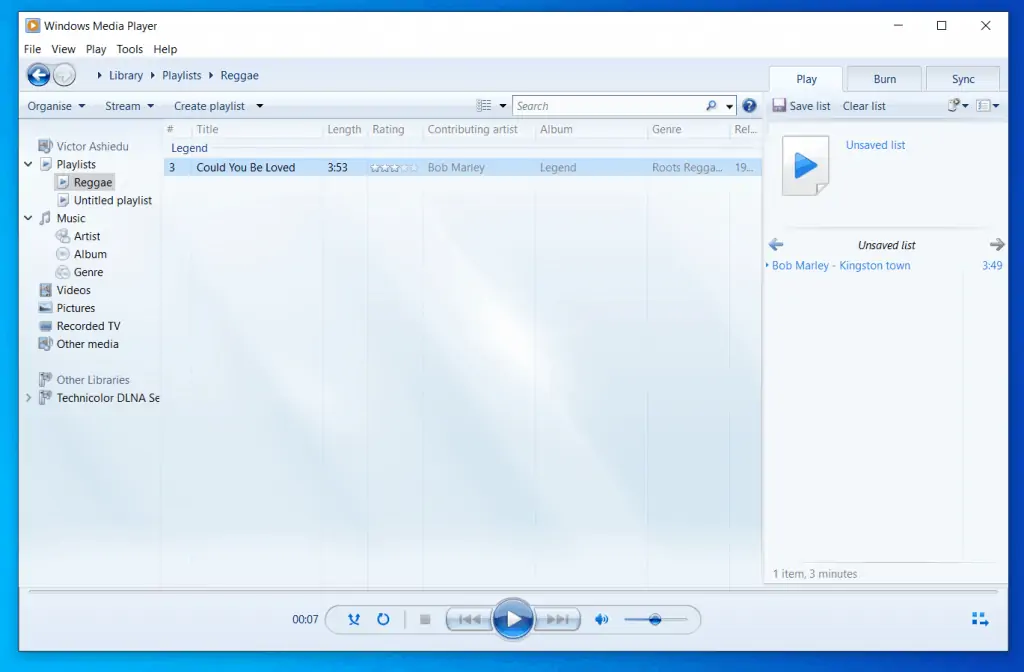Collapse the Playlists tree section
Viewport: 1024px width, 672px height.
28,164
